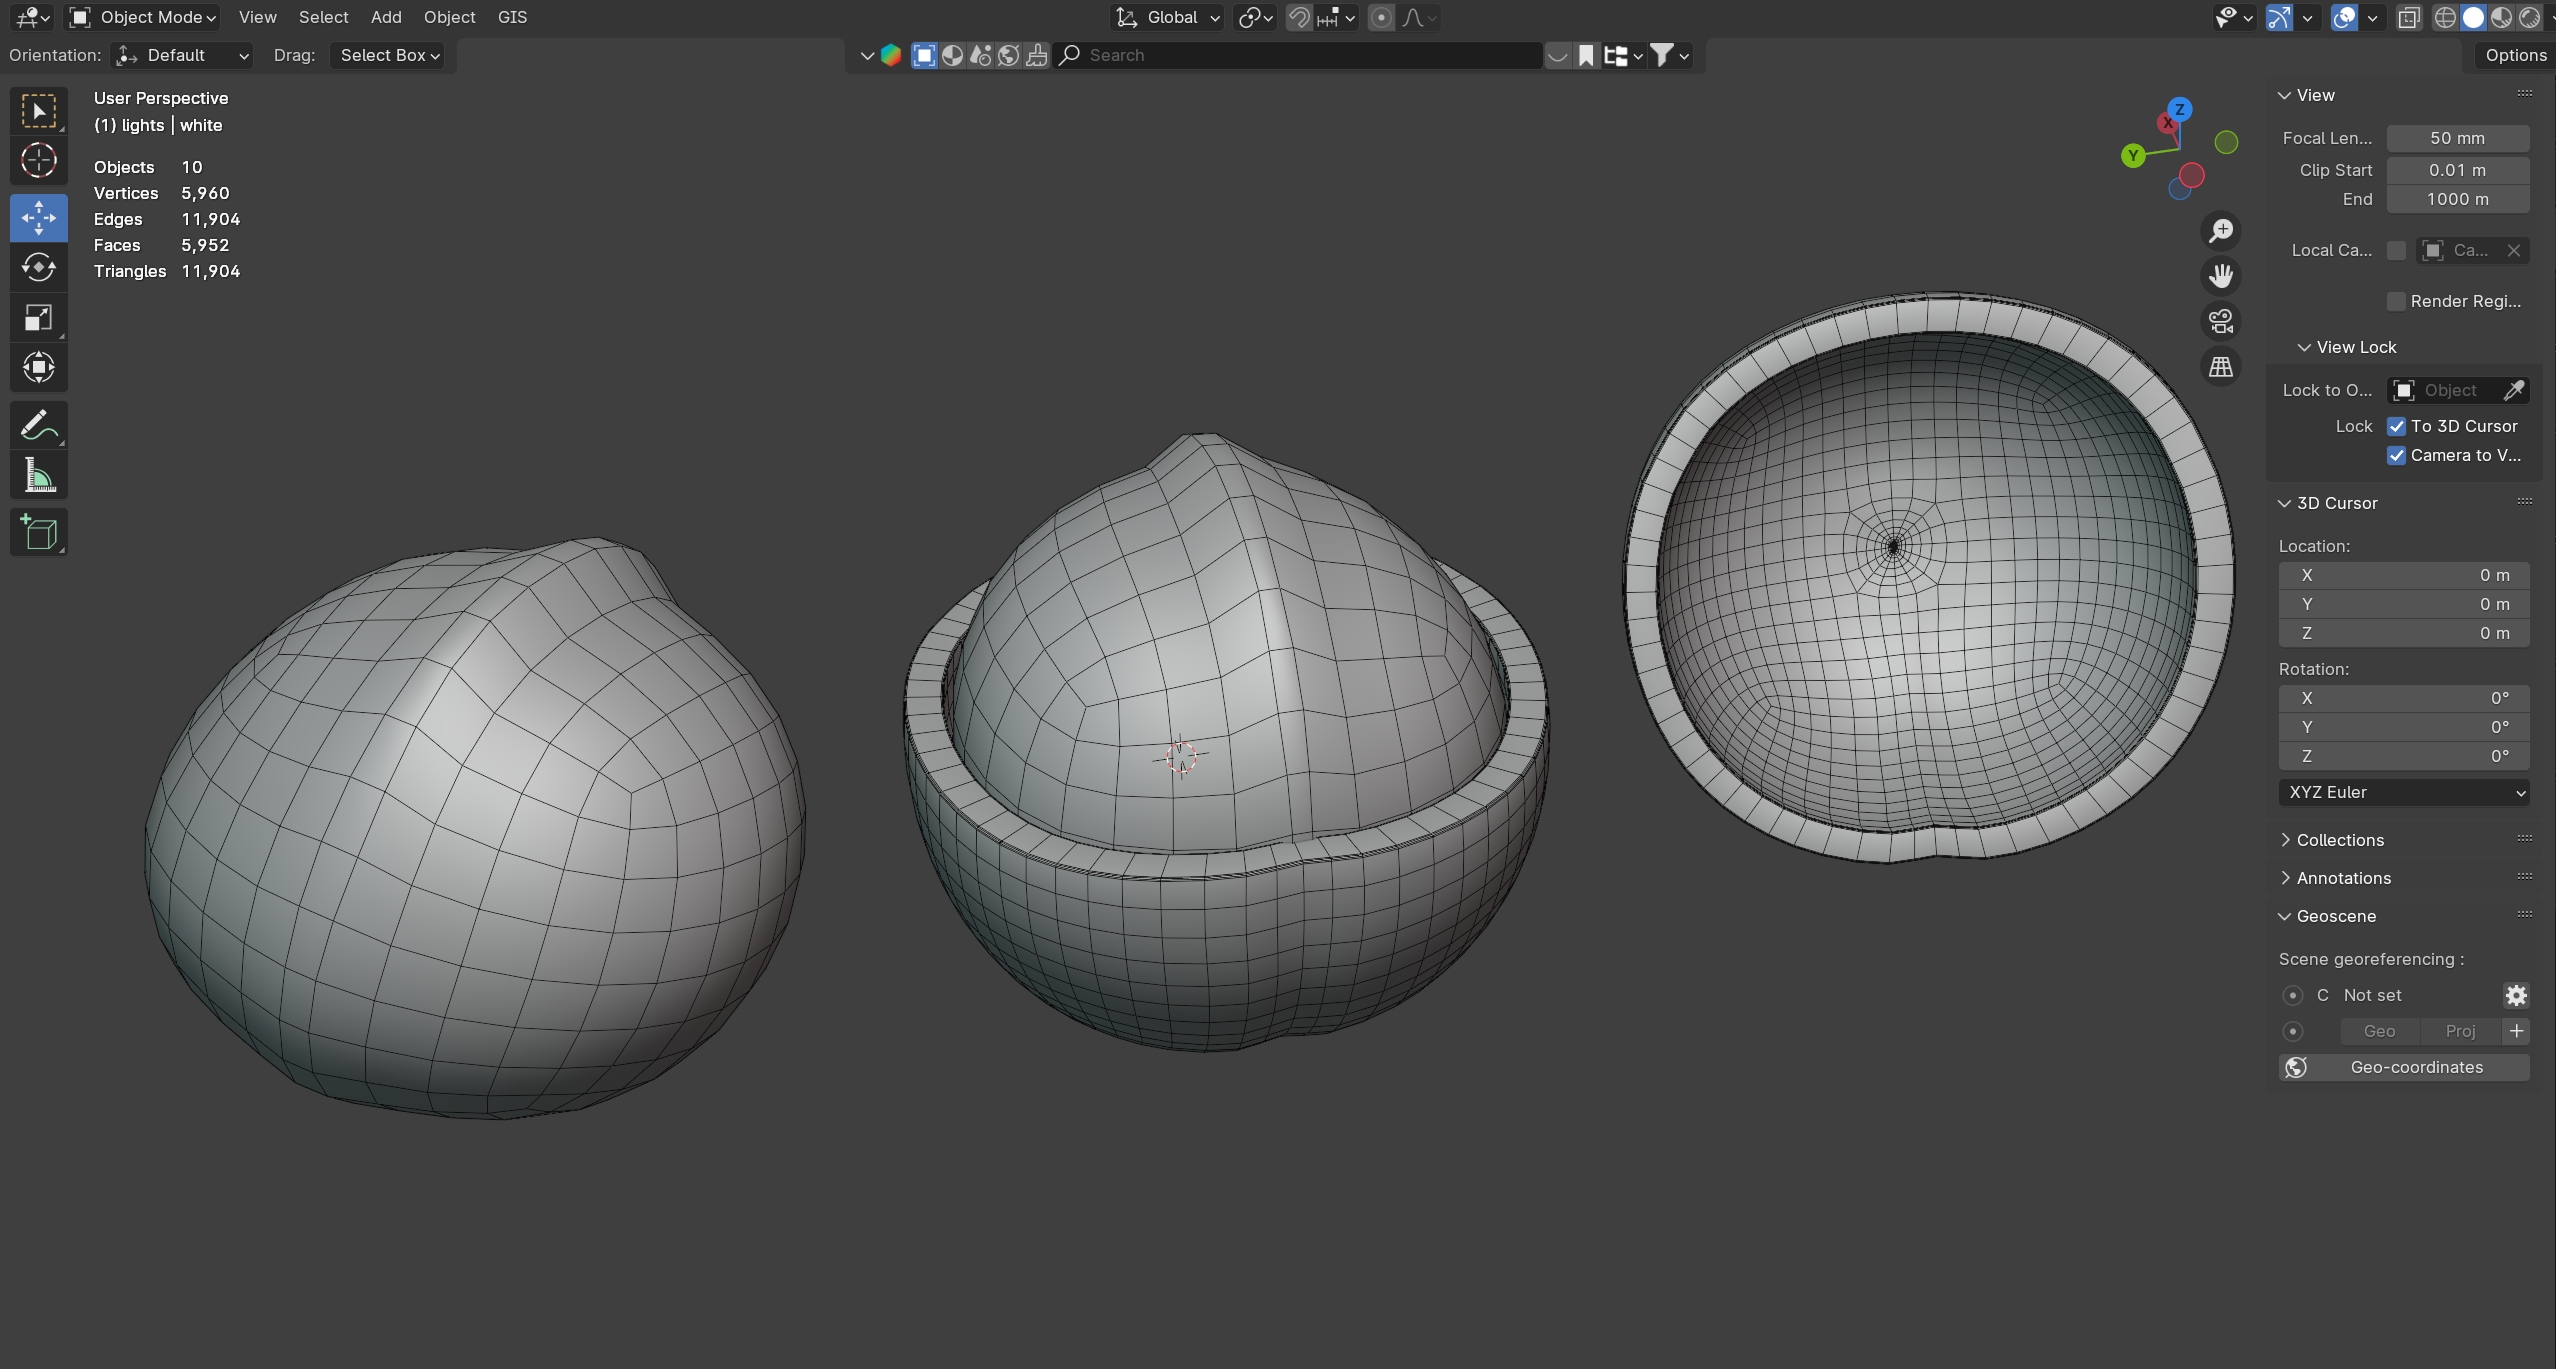Select the Cursor tool in the toolbar

(x=38, y=160)
